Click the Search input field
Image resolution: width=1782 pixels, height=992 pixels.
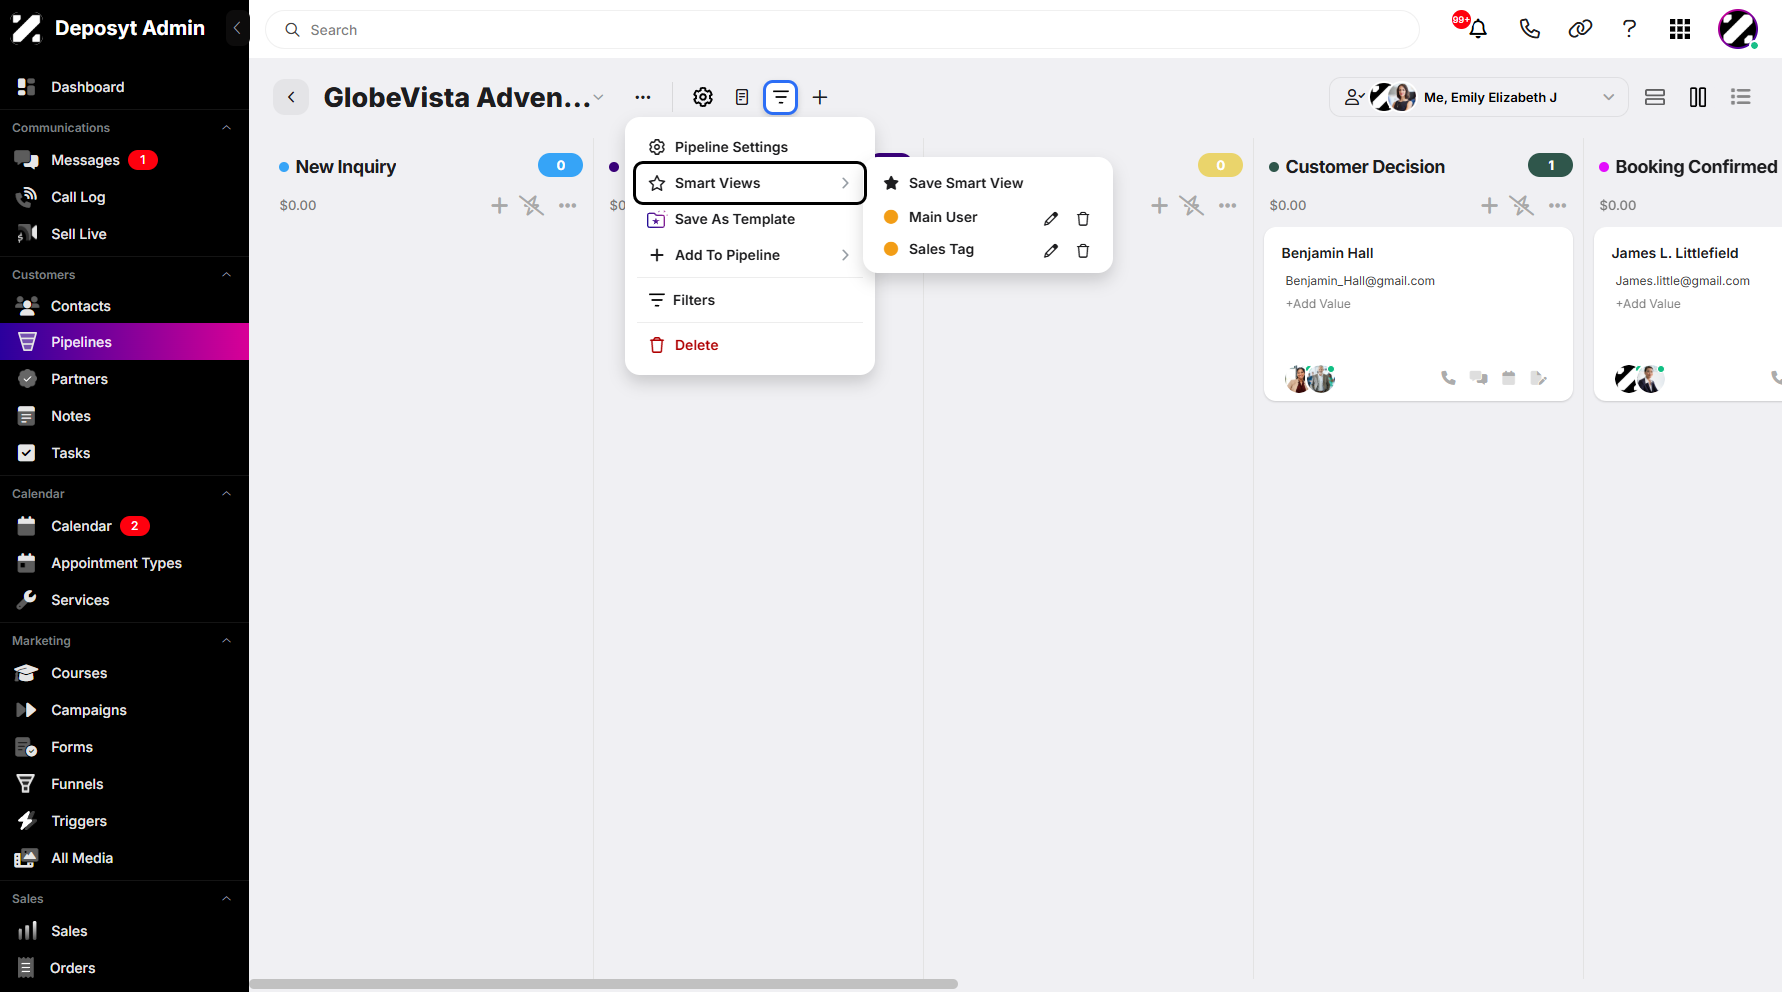pos(842,30)
